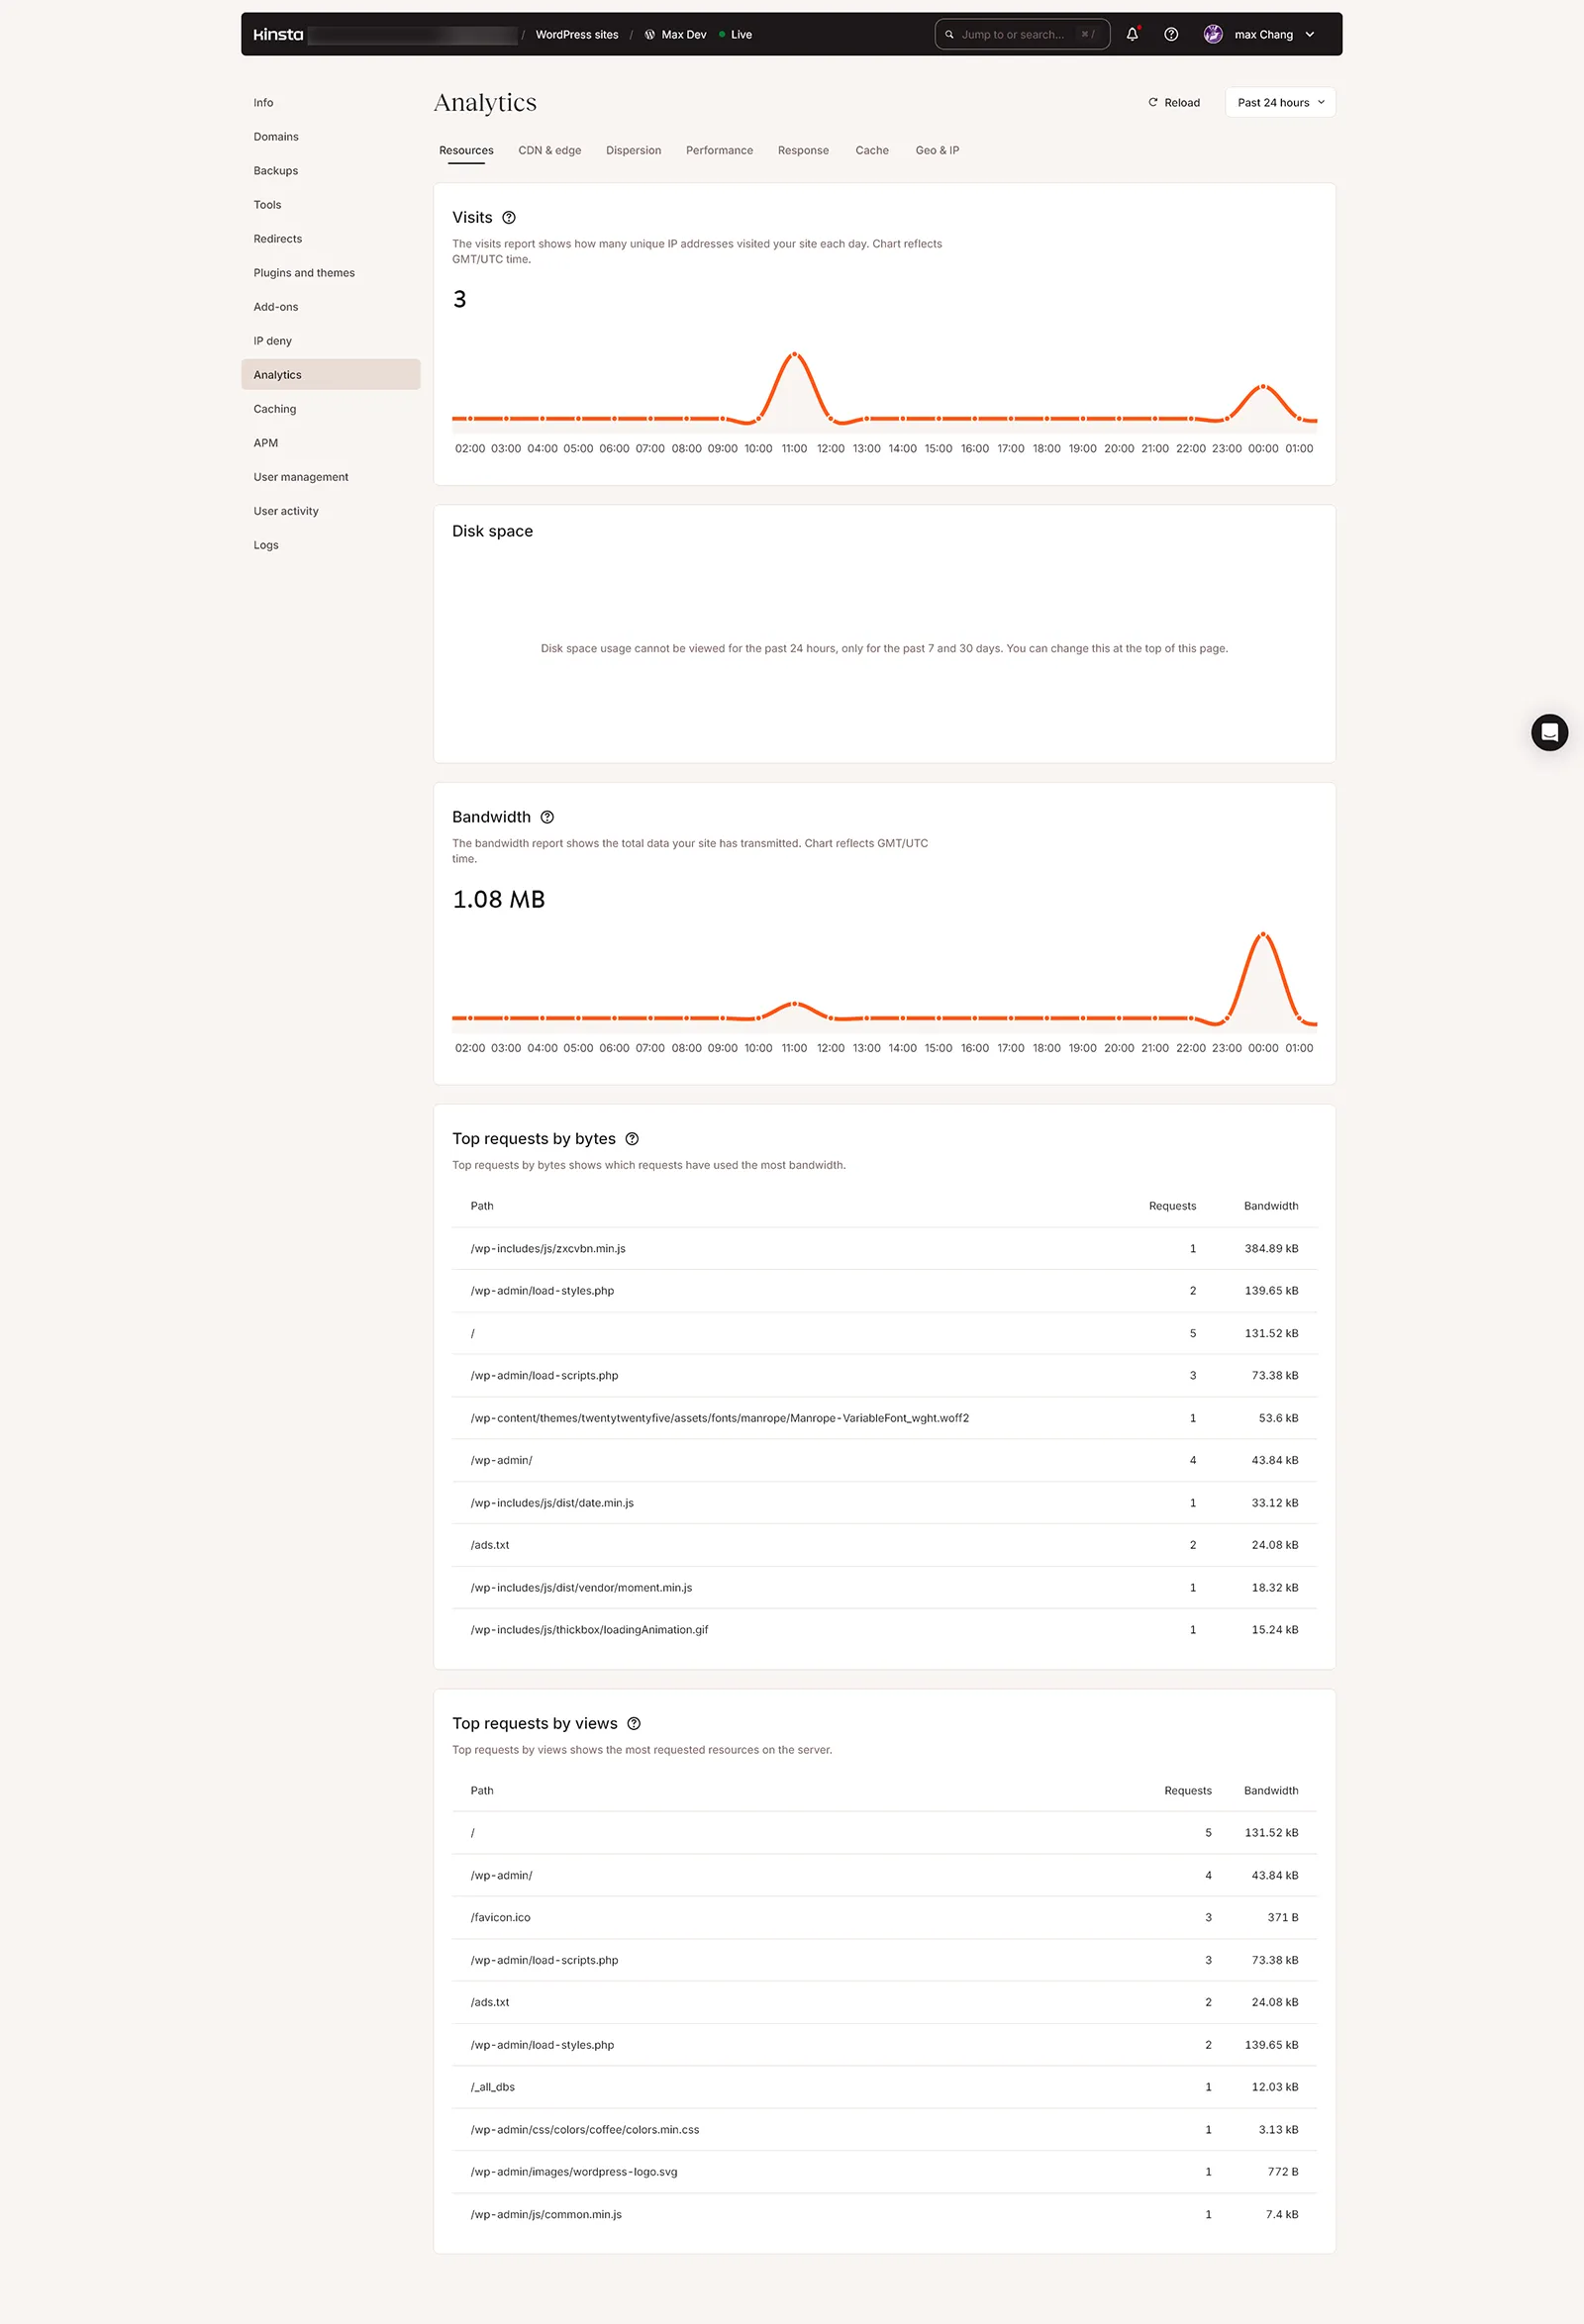Open User management in the sidebar
The height and width of the screenshot is (2324, 1584).
[x=331, y=476]
